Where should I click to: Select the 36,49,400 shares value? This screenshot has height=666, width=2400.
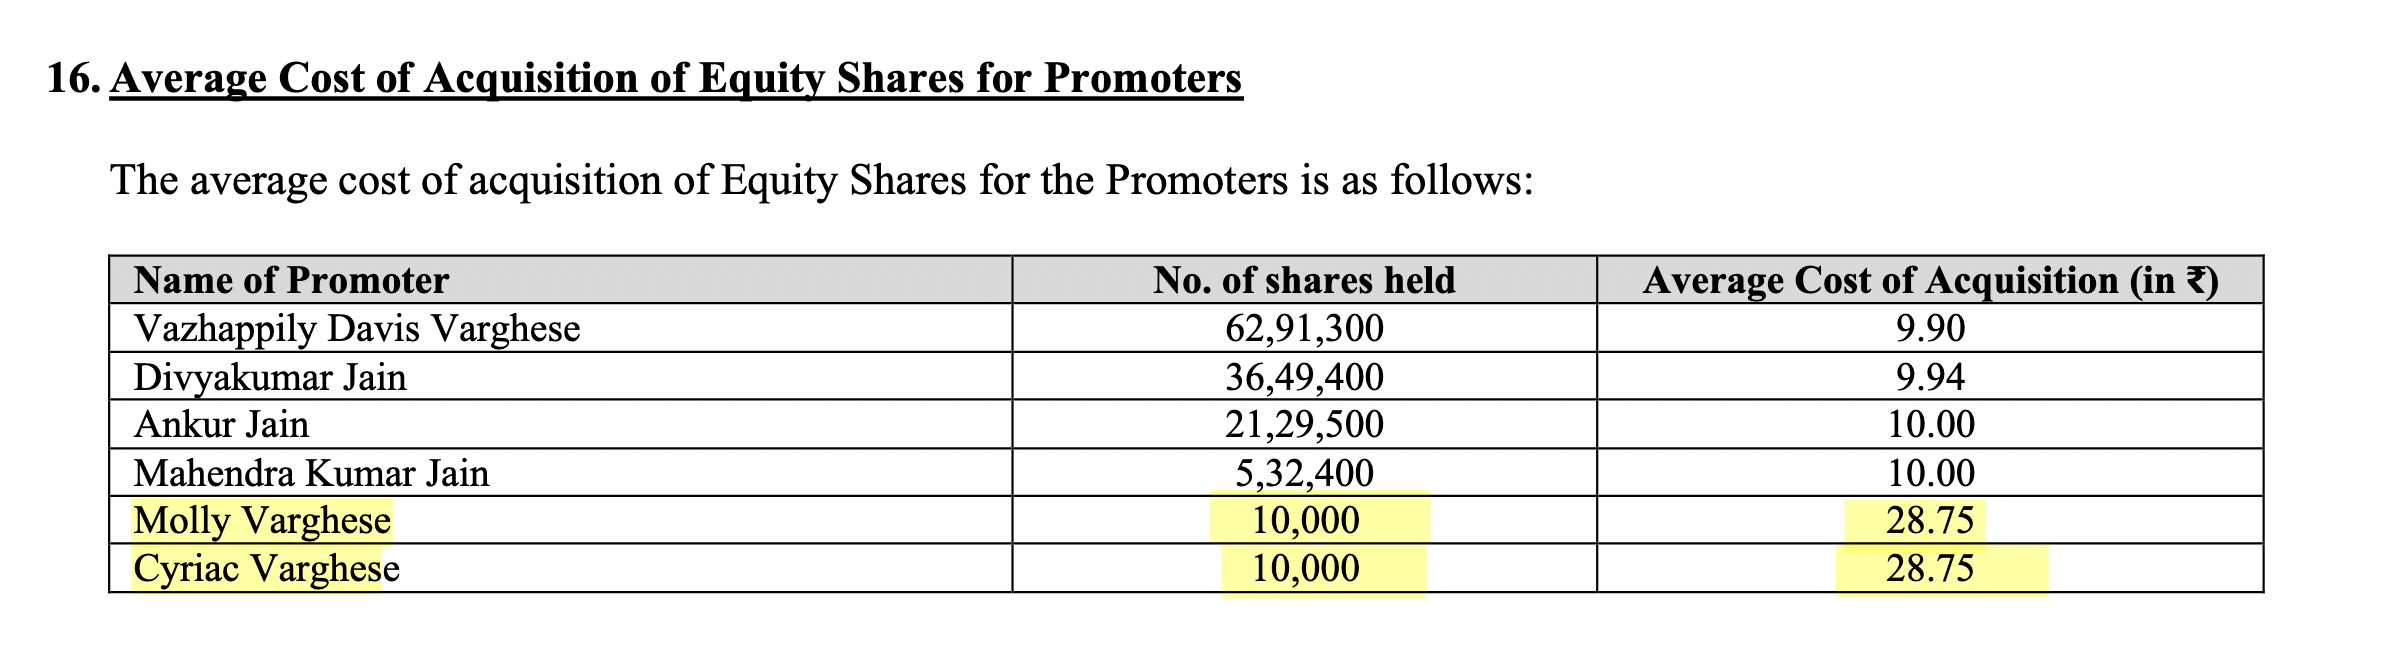[1304, 377]
